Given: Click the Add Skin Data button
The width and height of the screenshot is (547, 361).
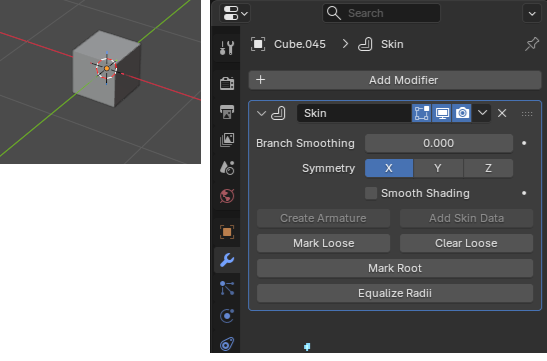Looking at the screenshot, I should (466, 218).
